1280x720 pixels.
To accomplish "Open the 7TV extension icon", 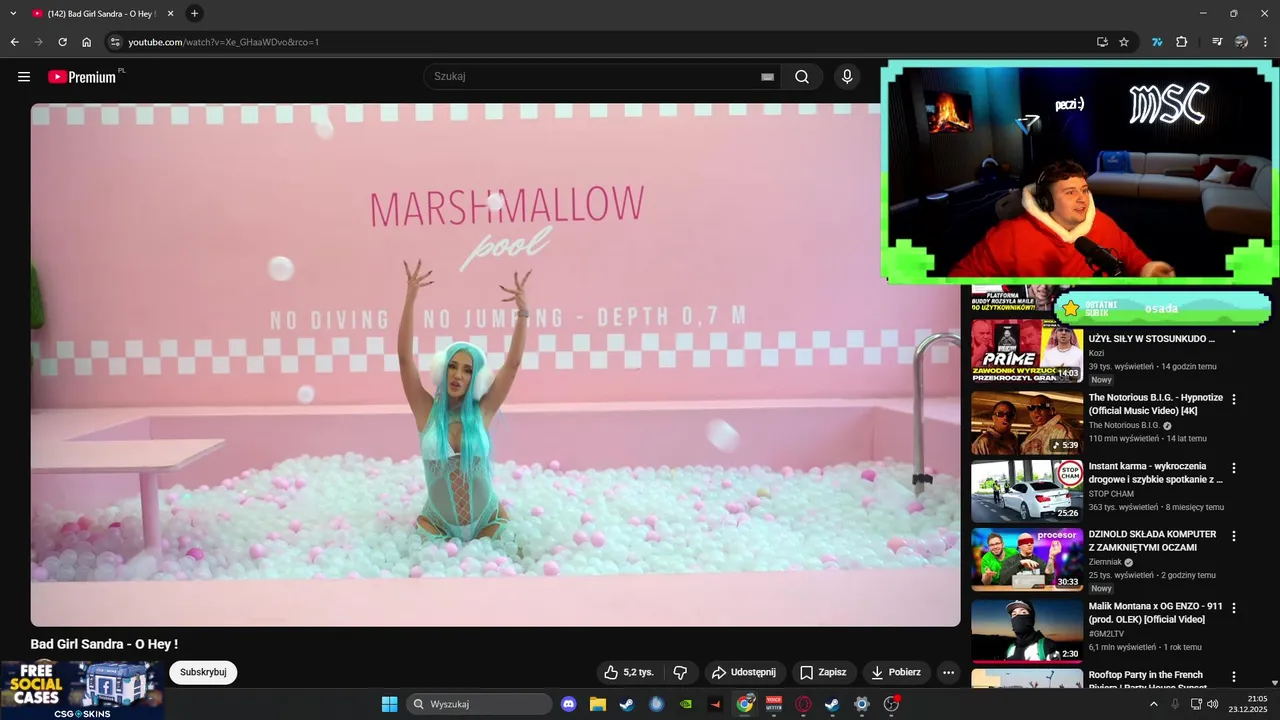I will click(1157, 42).
